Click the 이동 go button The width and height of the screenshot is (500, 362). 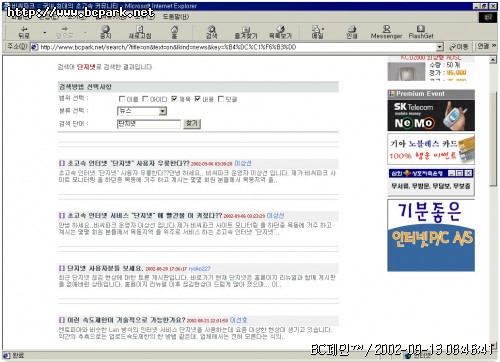pyautogui.click(x=459, y=47)
